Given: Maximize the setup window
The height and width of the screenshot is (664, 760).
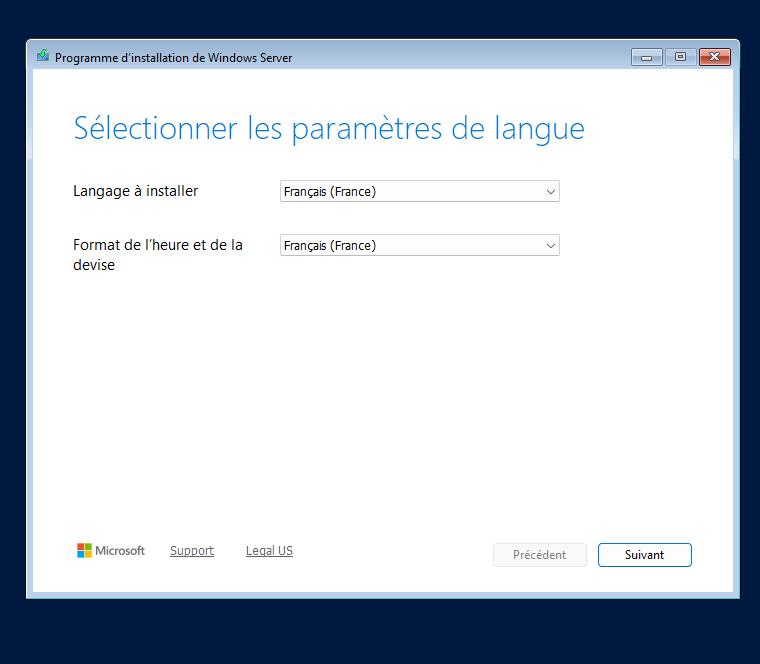Looking at the screenshot, I should pos(681,57).
